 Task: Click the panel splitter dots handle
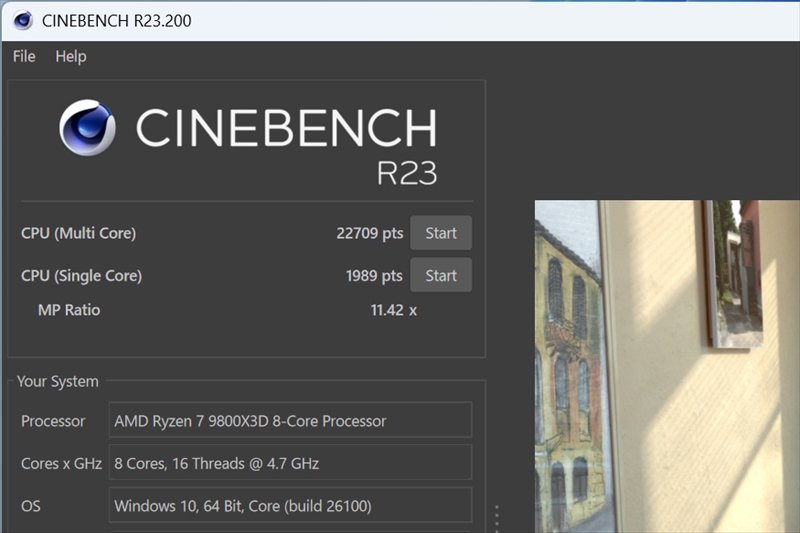[496, 518]
